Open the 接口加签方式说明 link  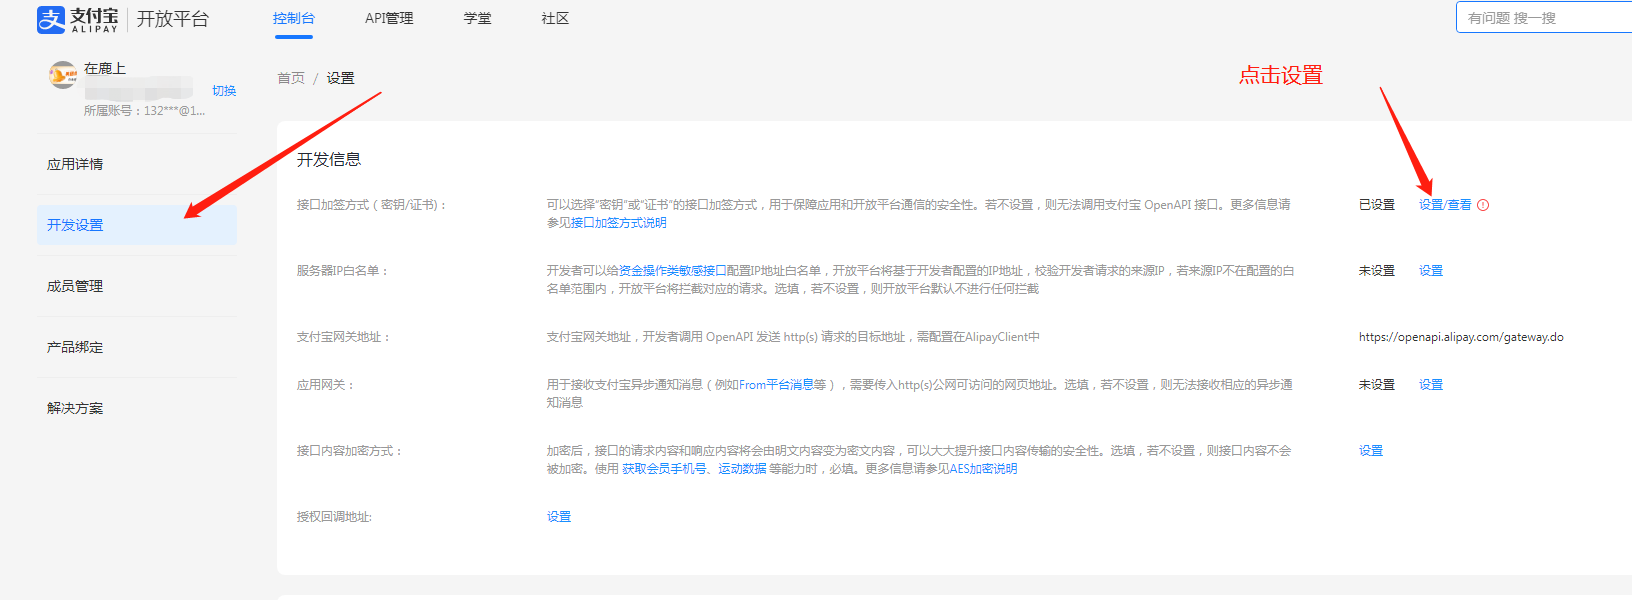point(618,223)
